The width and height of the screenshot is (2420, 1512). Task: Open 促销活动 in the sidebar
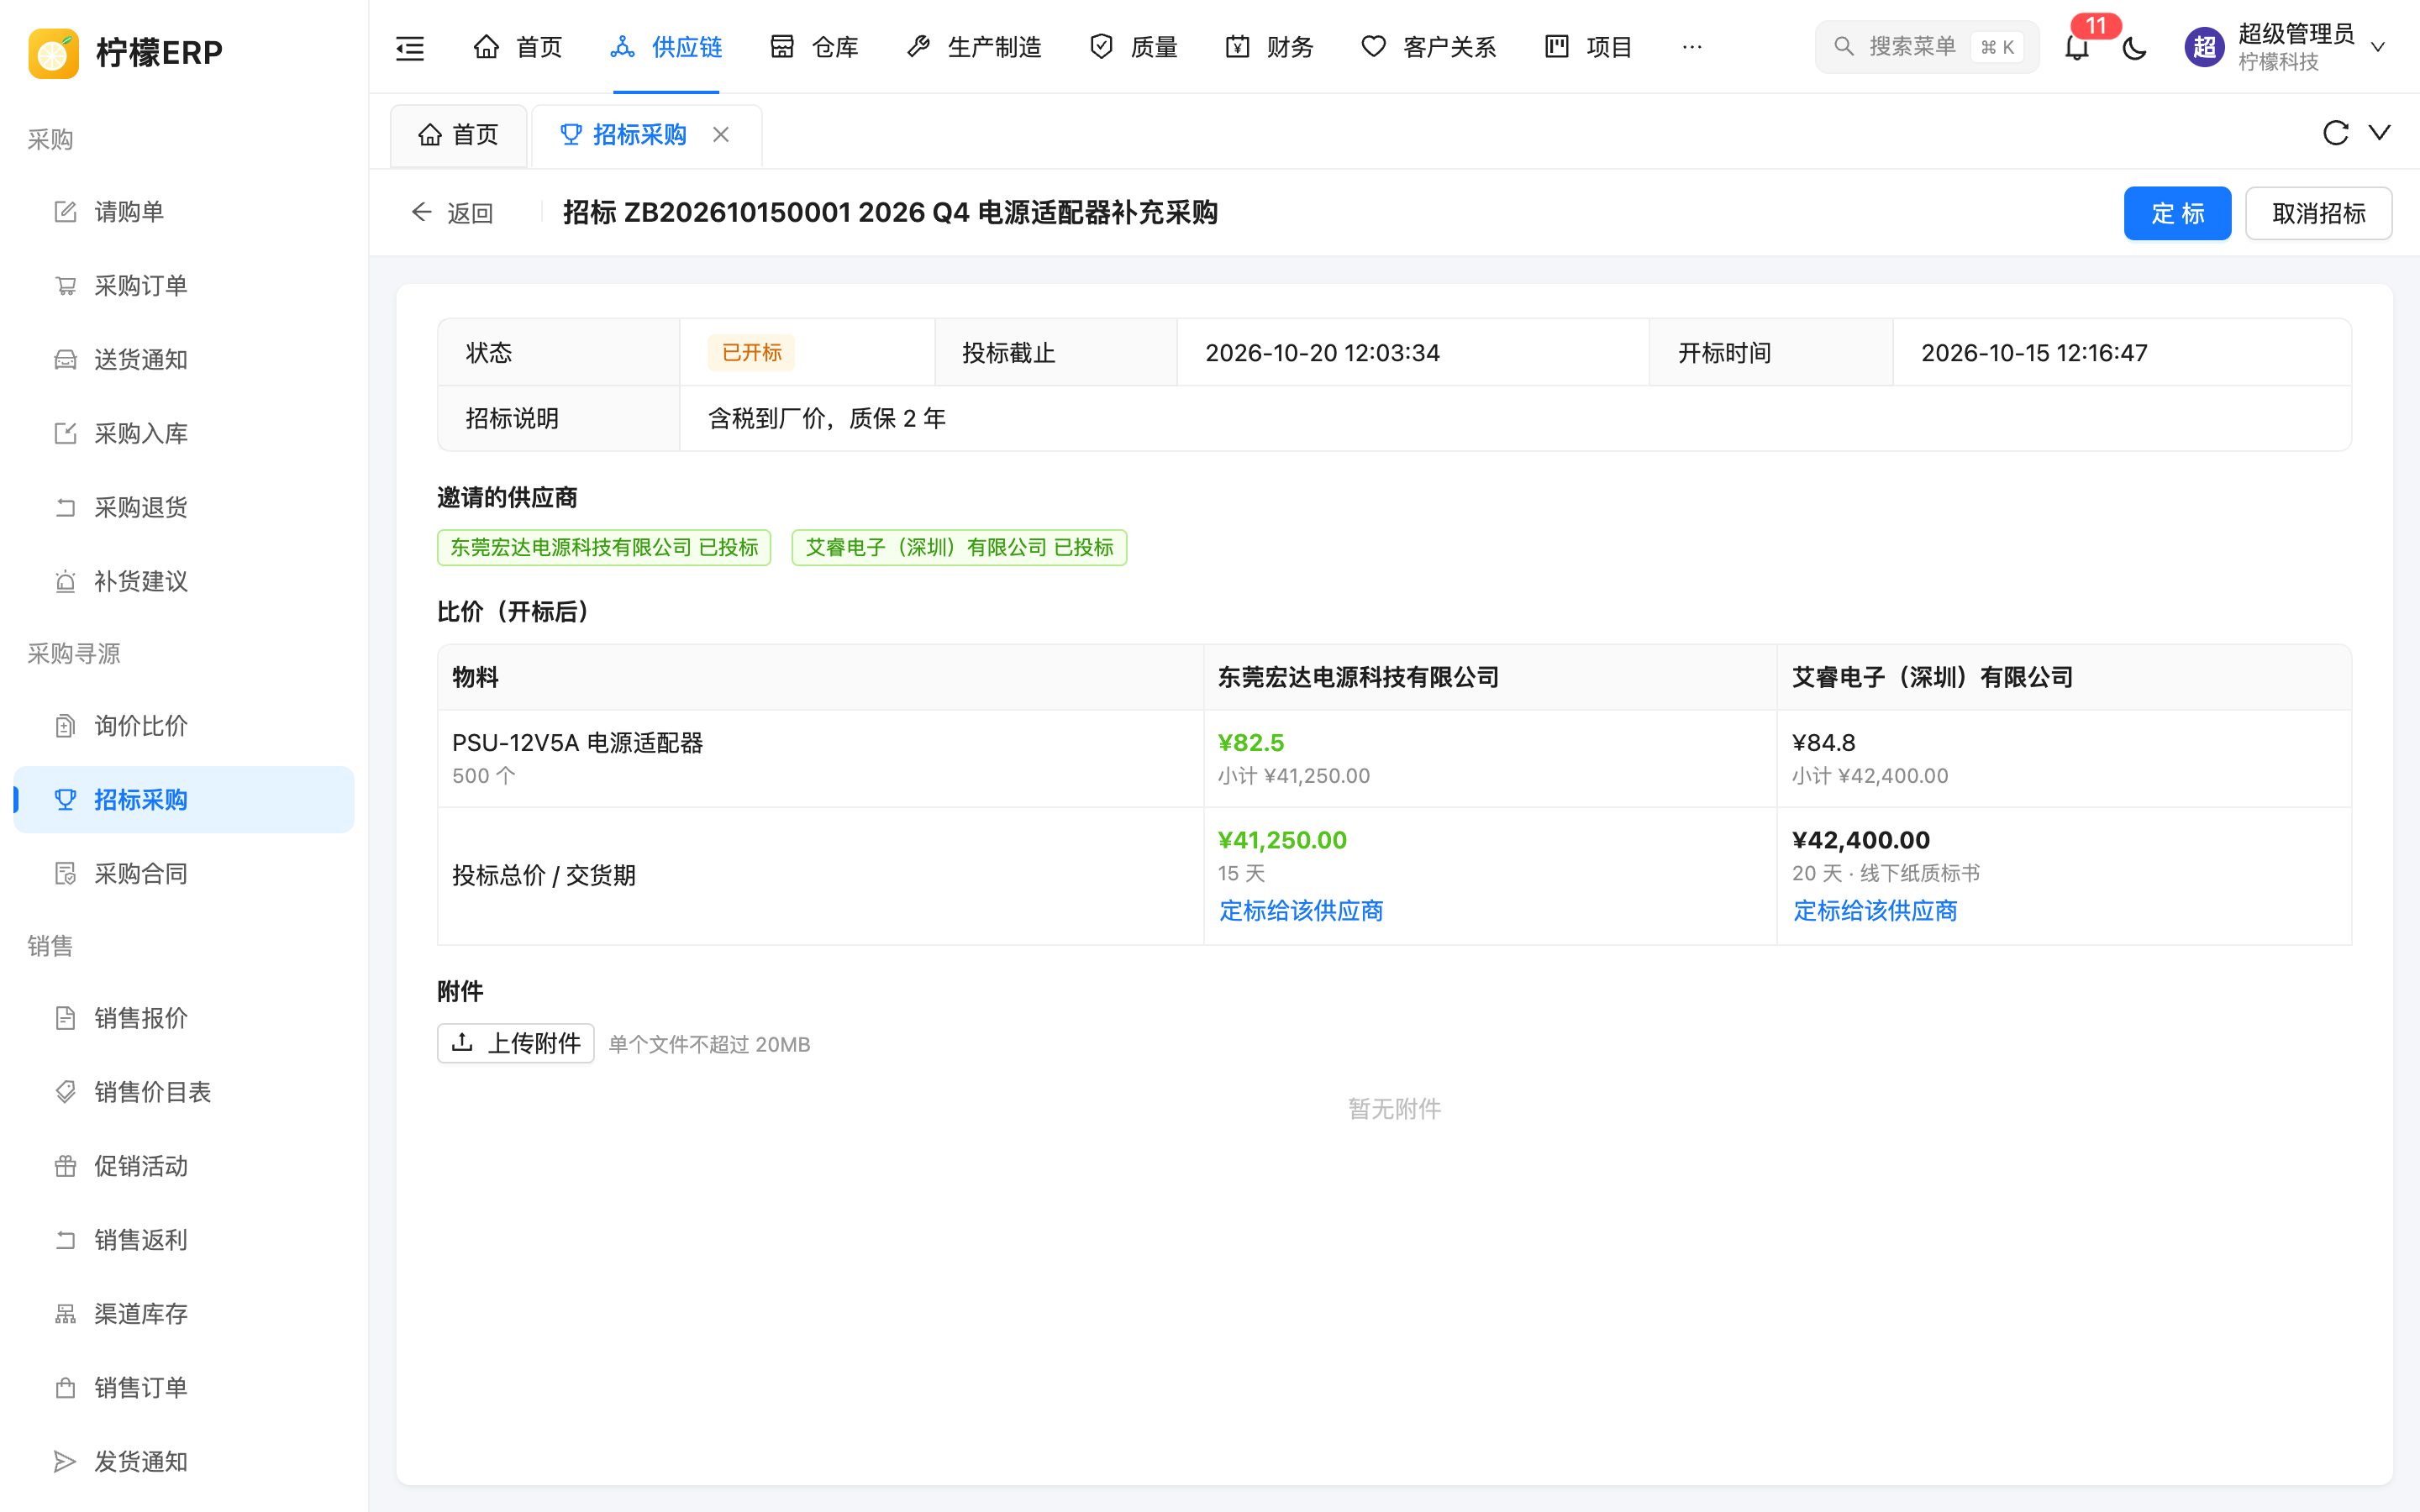[x=184, y=1166]
